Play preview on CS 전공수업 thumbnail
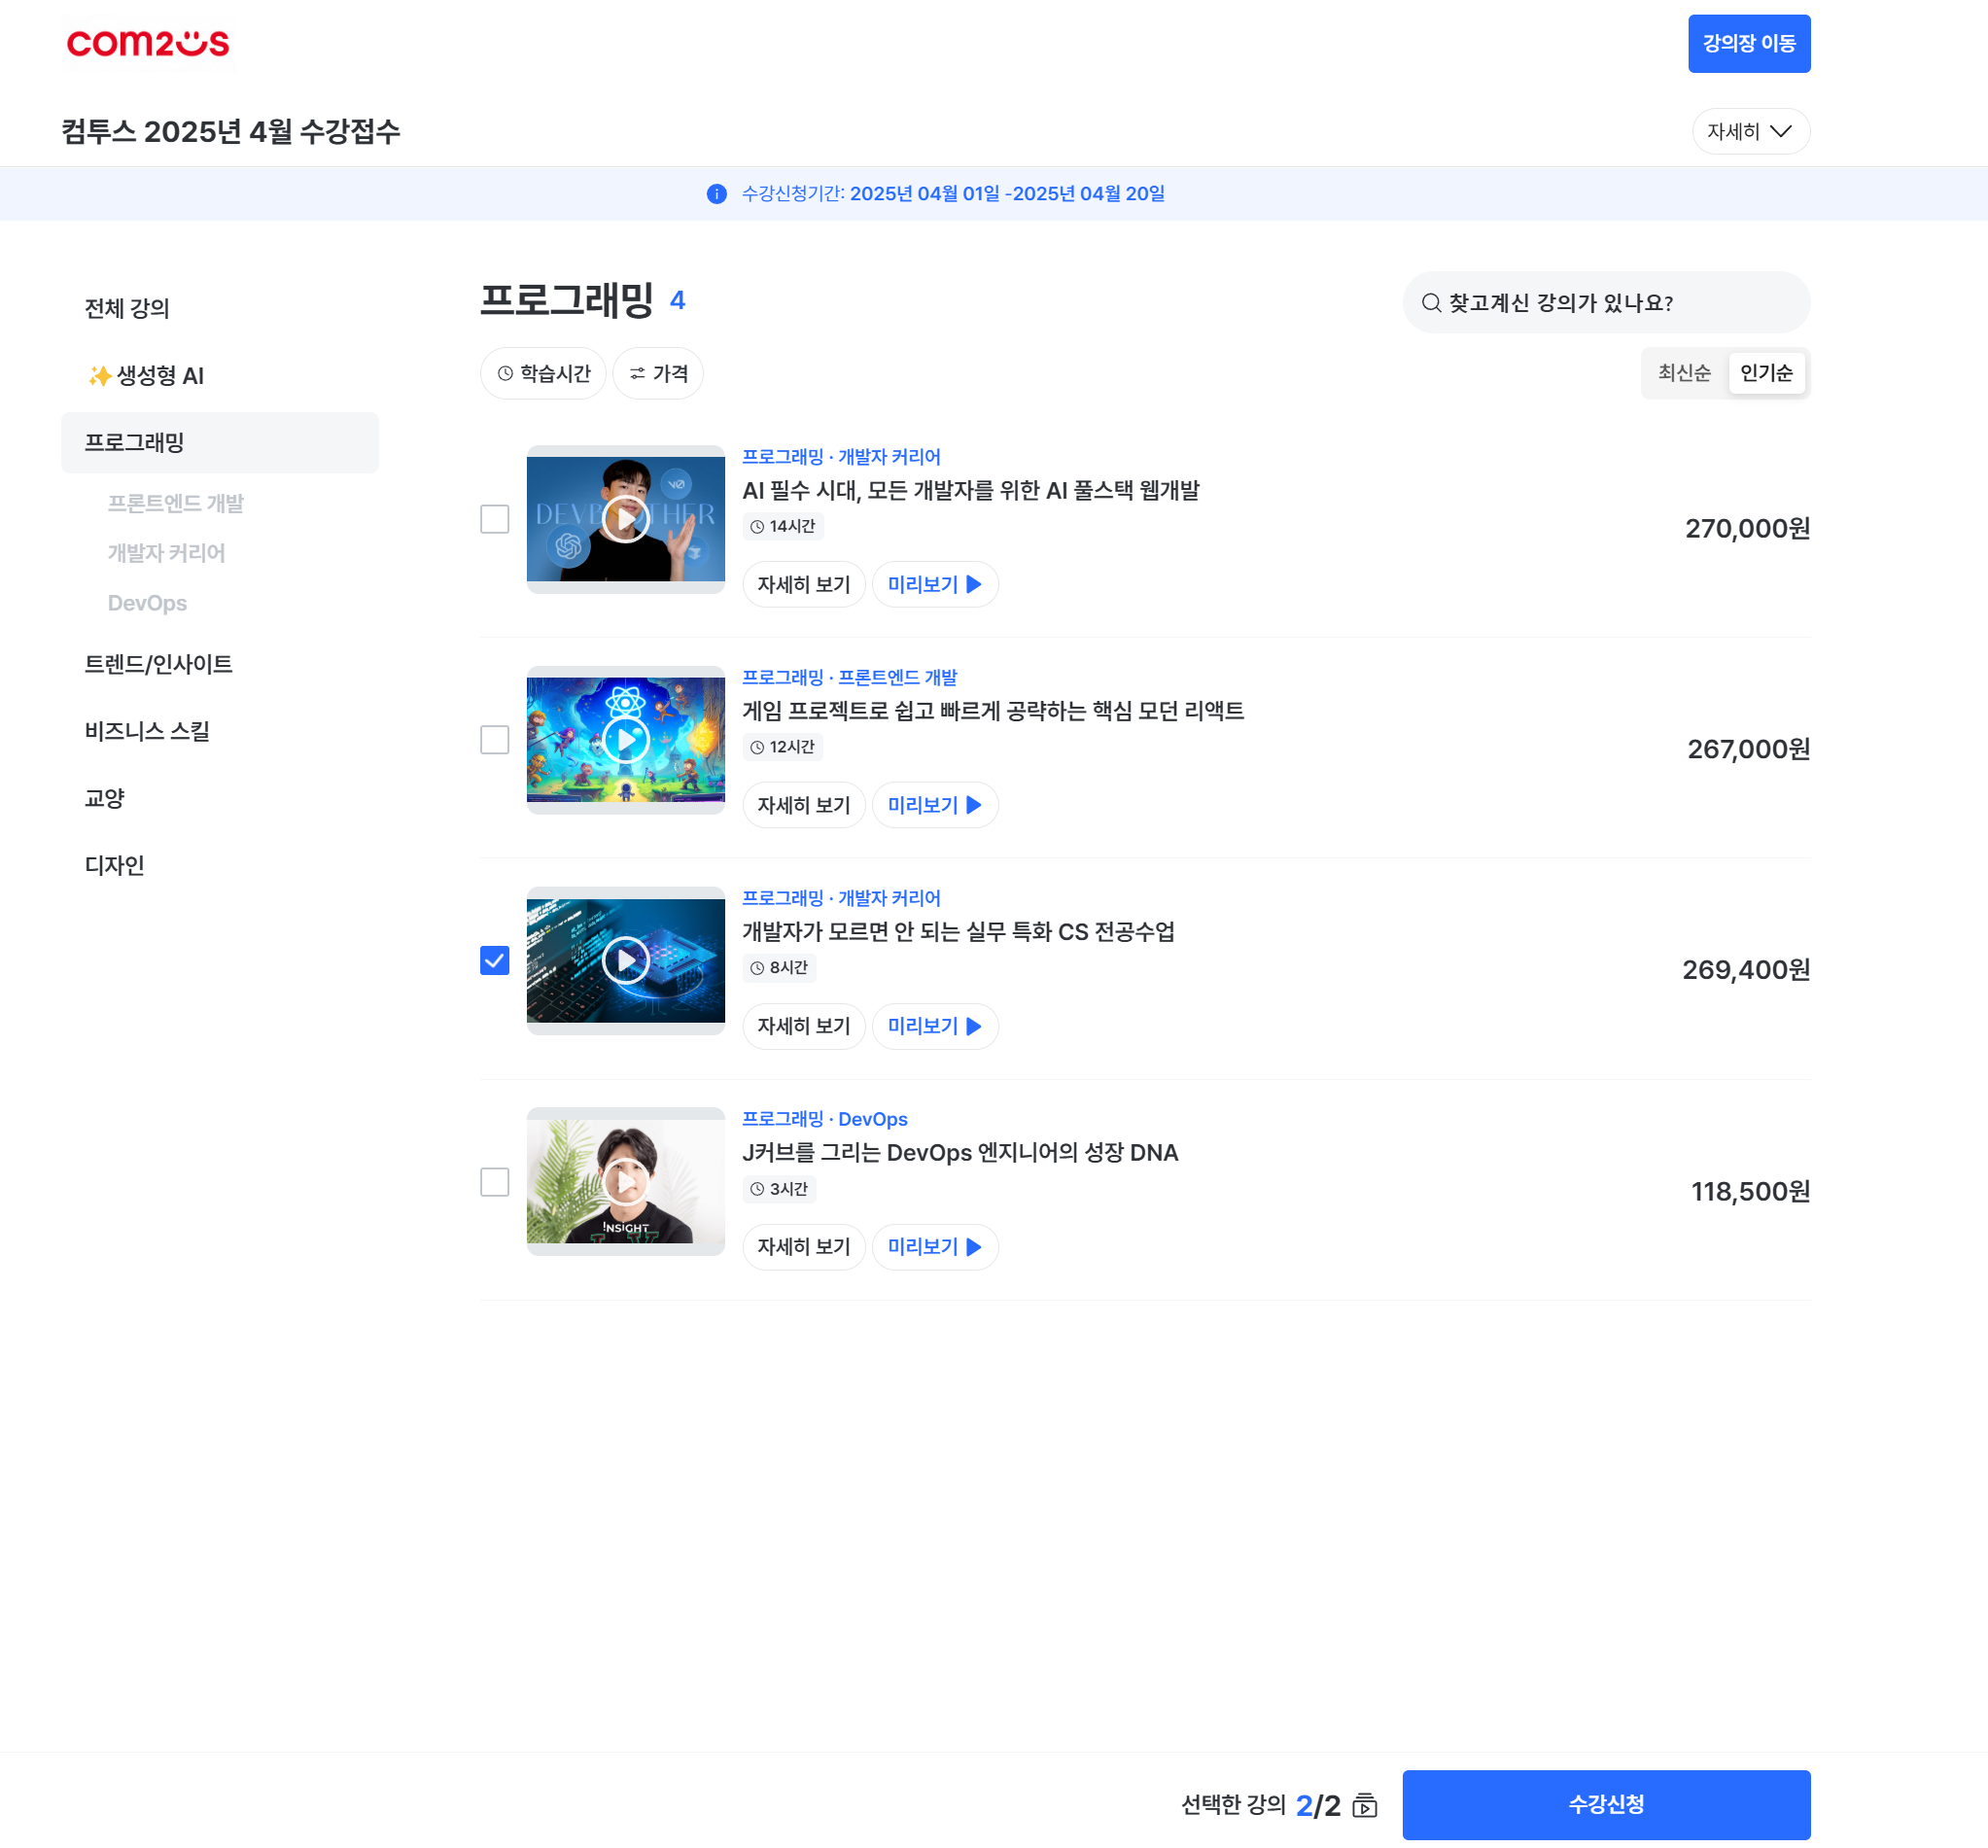The width and height of the screenshot is (1988, 1848). 626,961
